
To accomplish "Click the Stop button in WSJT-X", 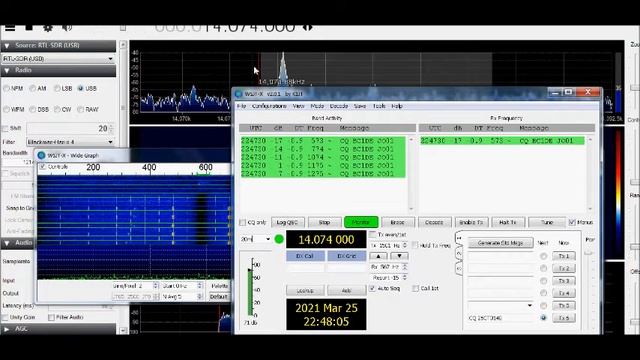I will tap(324, 222).
